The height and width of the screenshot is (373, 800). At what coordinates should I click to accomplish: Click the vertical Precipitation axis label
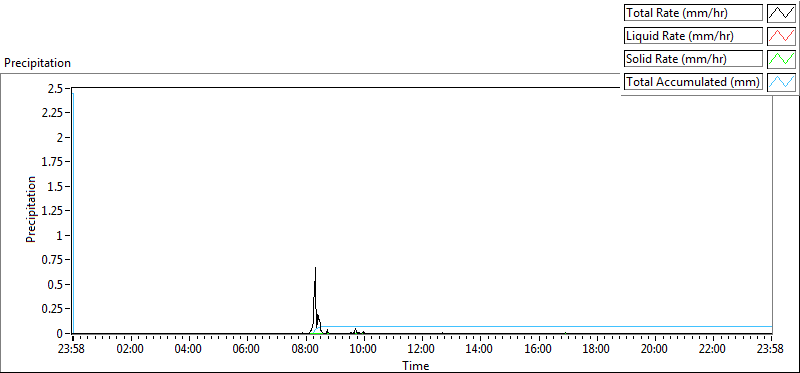(x=31, y=210)
